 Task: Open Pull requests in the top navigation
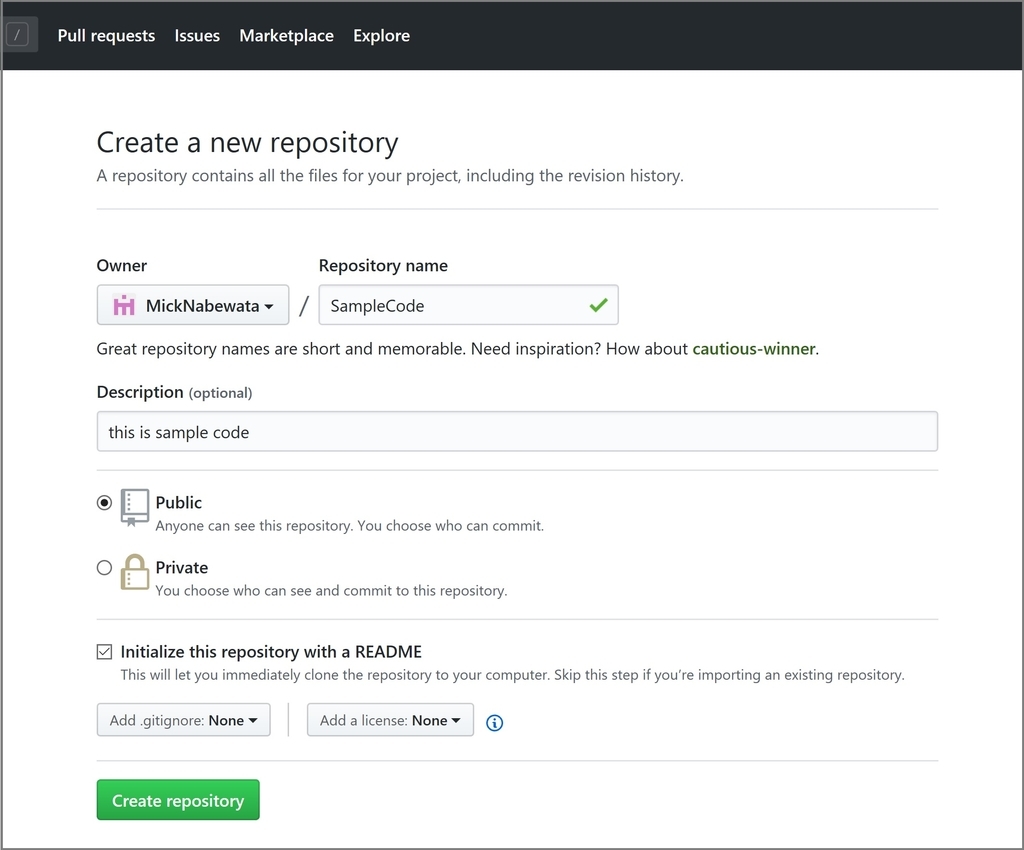point(106,35)
